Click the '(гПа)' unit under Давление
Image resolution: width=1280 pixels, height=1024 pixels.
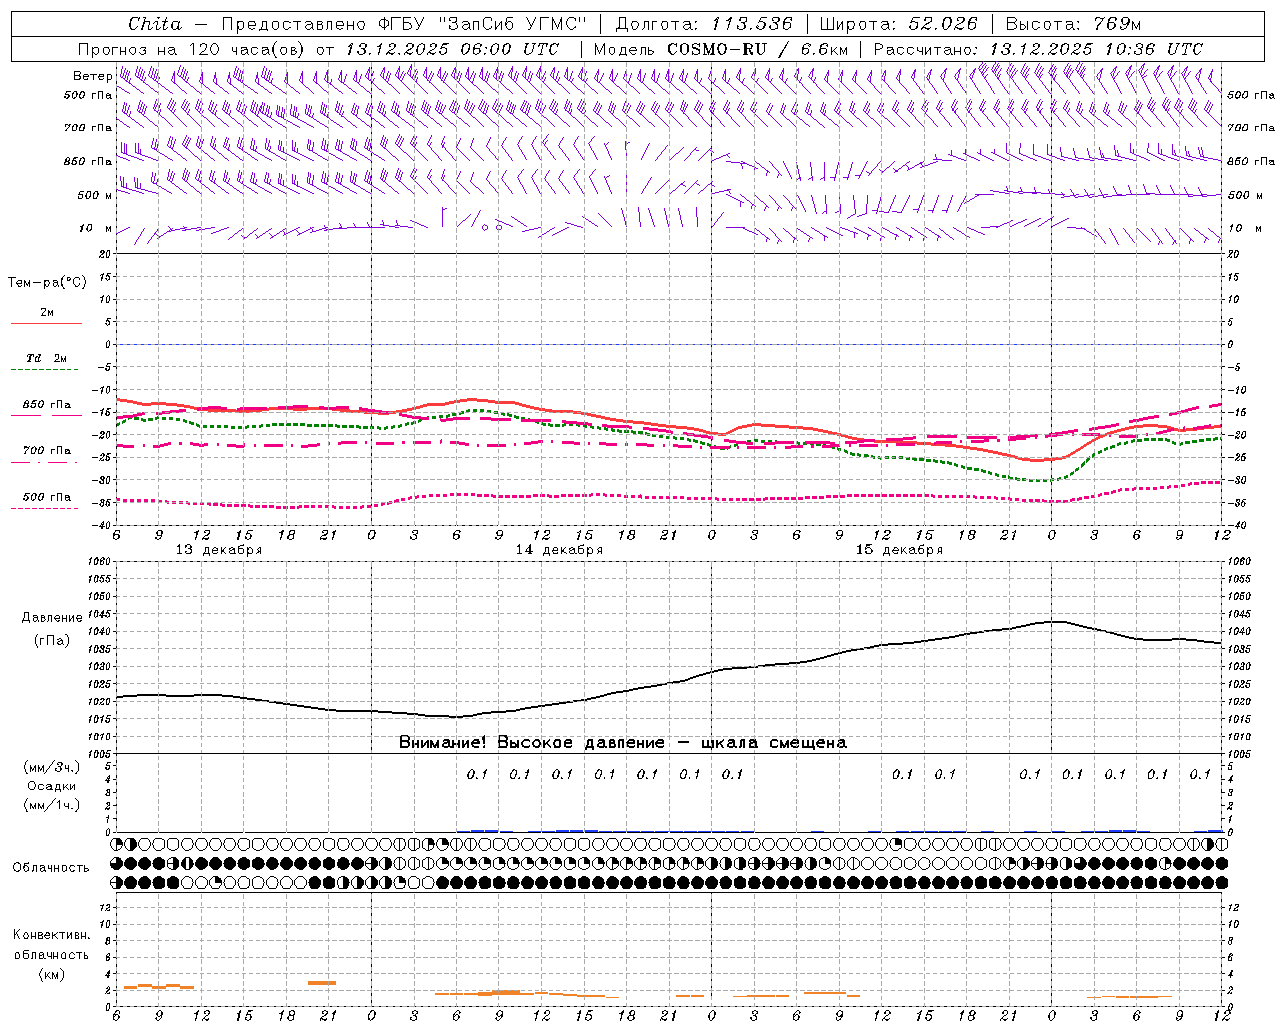52,641
